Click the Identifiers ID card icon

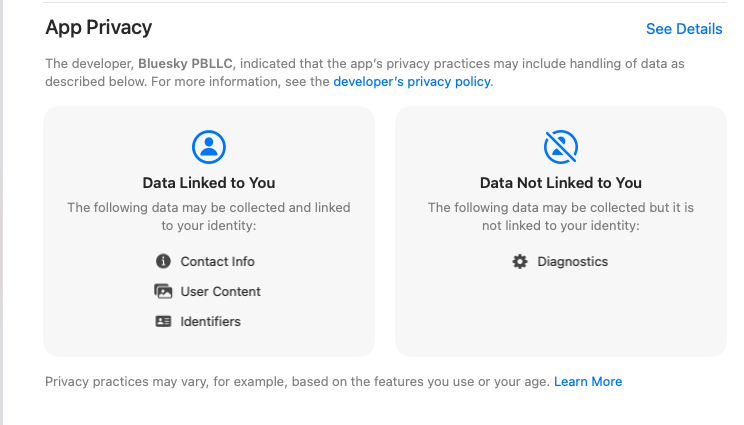pos(163,321)
